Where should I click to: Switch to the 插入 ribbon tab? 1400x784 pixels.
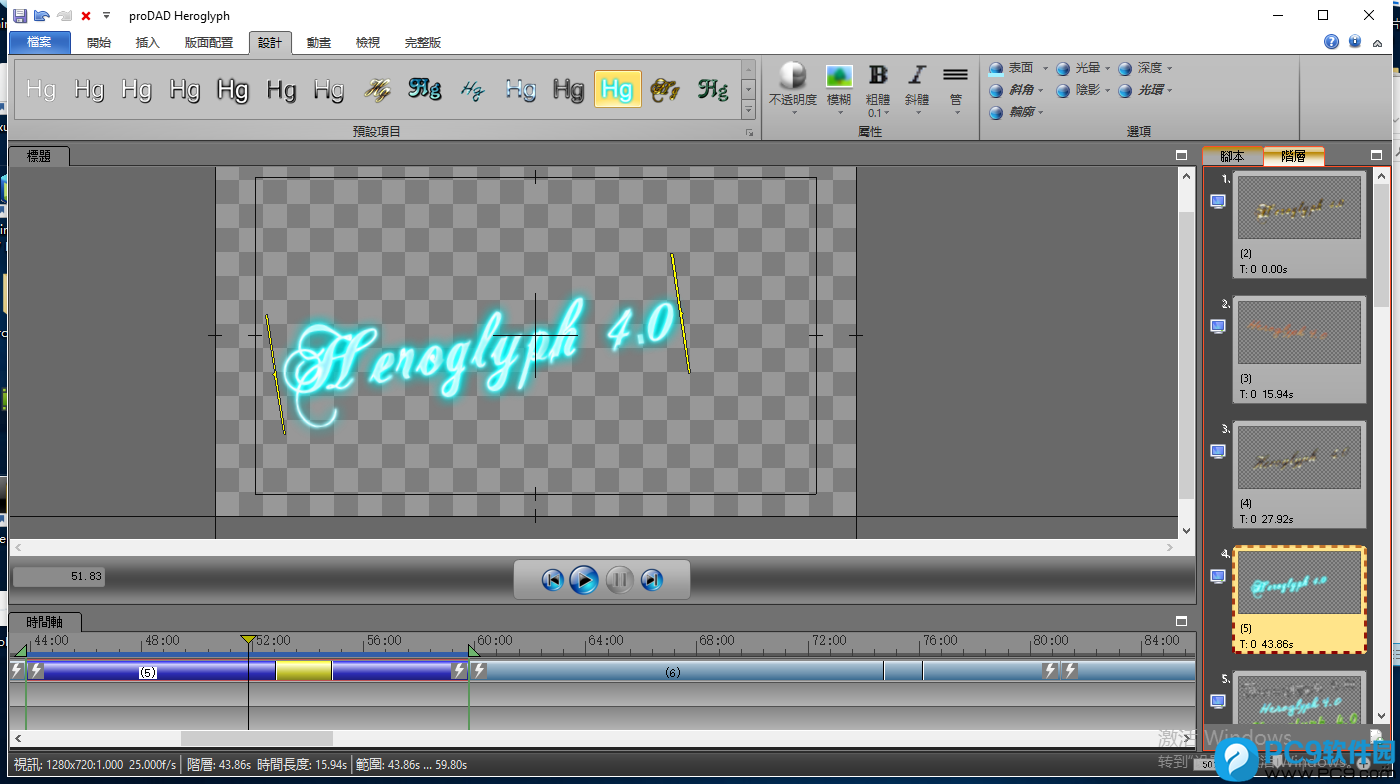(148, 43)
